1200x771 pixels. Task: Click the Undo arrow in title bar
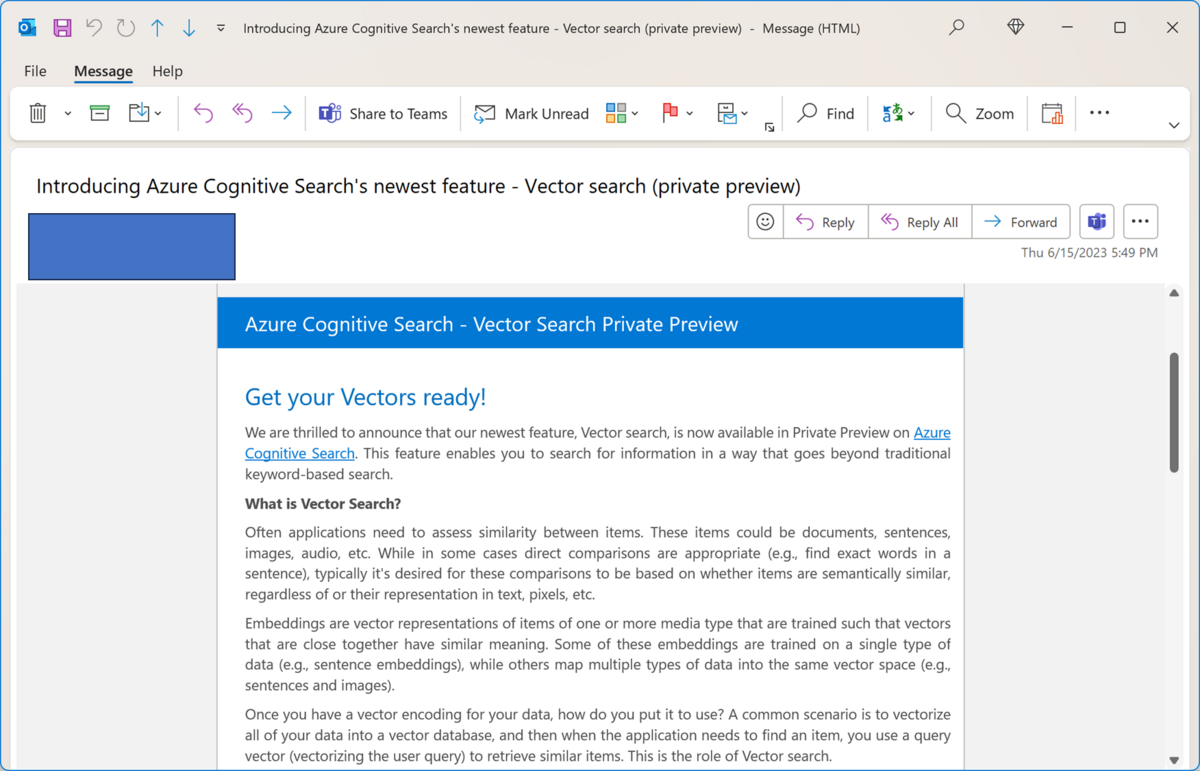94,28
